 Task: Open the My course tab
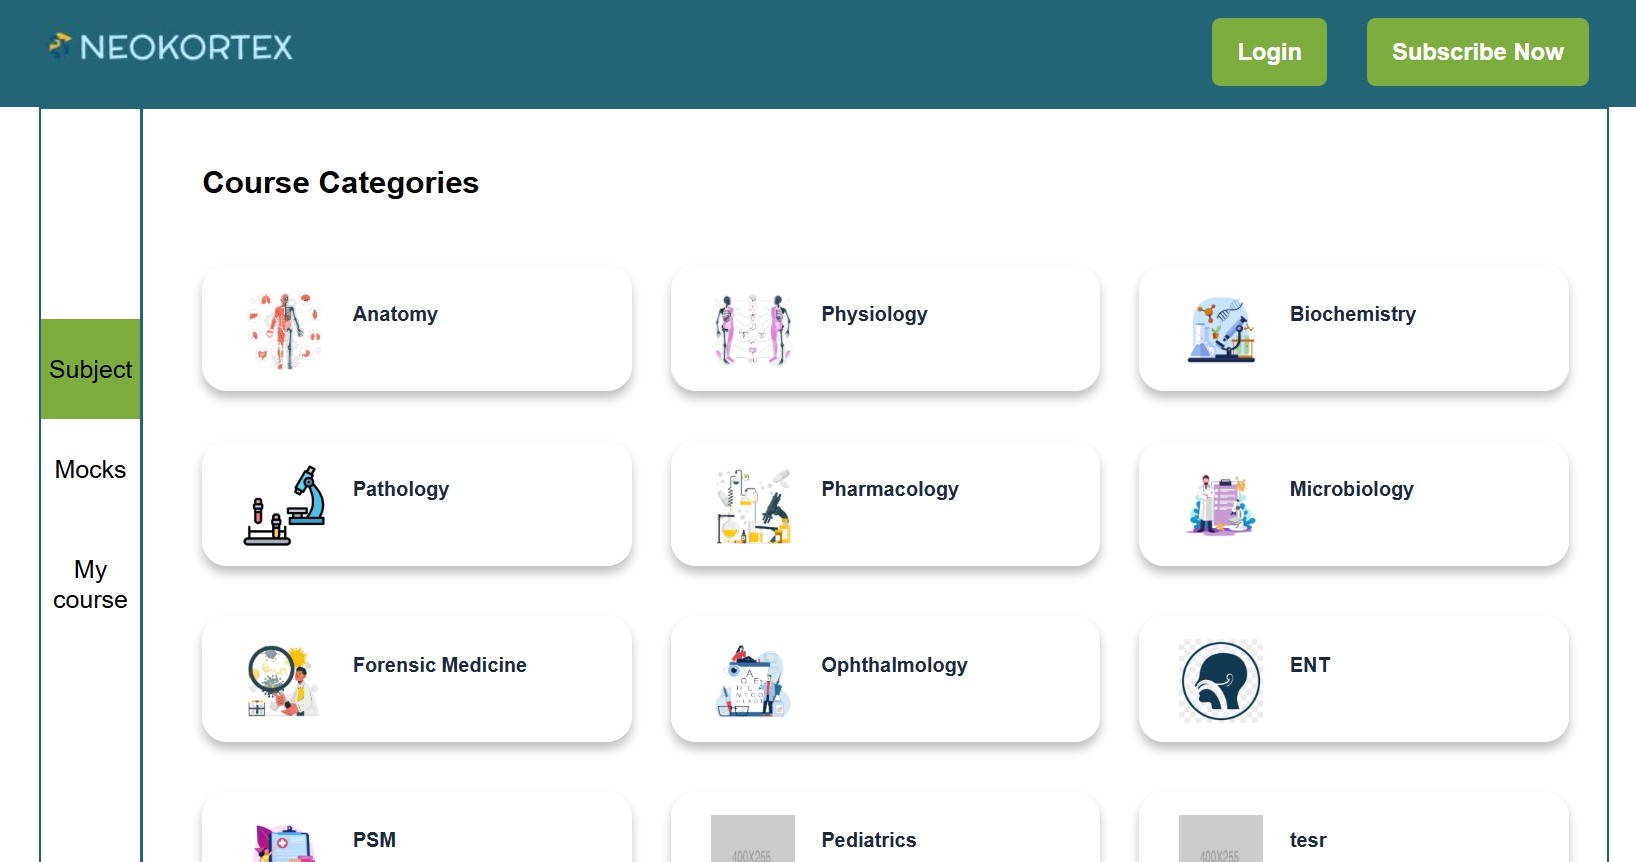(x=90, y=584)
